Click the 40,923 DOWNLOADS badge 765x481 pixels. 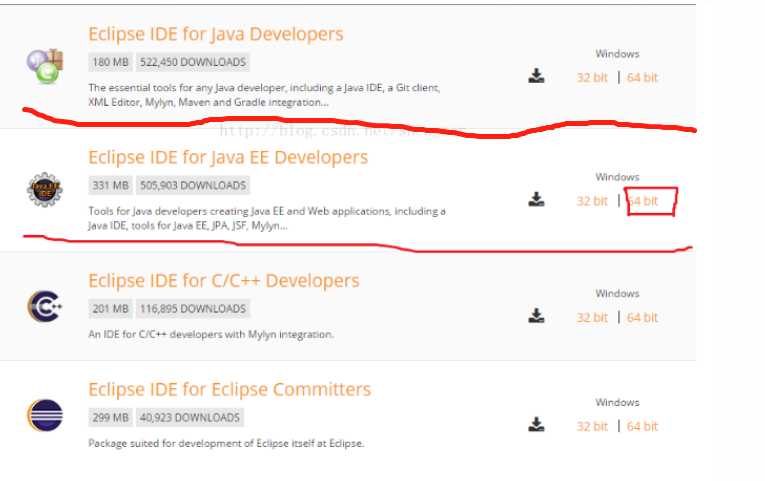tap(190, 418)
